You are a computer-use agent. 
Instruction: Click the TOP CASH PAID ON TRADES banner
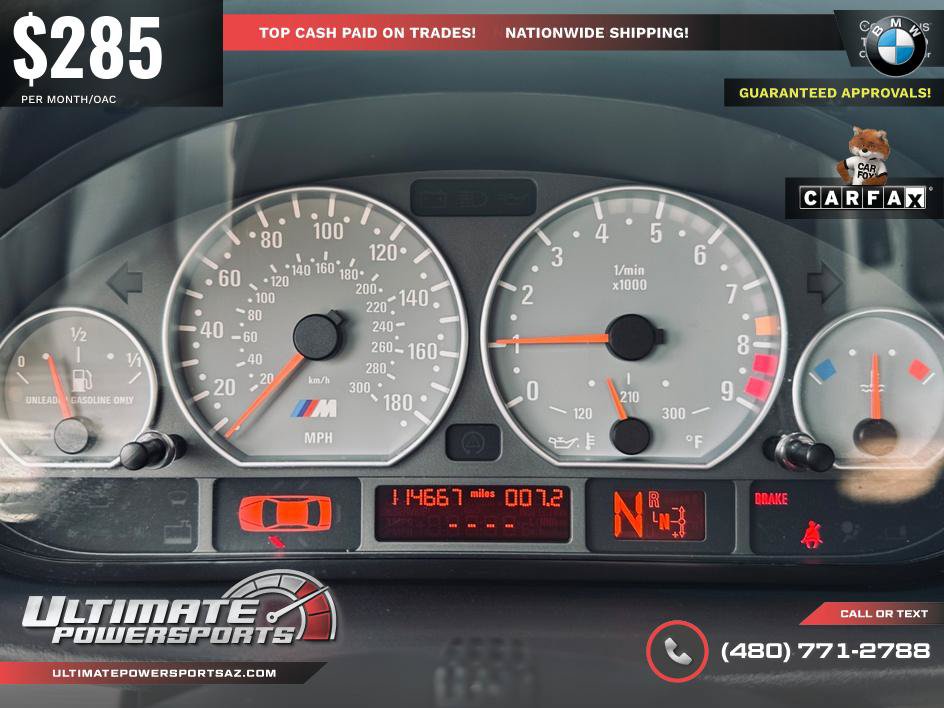coord(367,33)
